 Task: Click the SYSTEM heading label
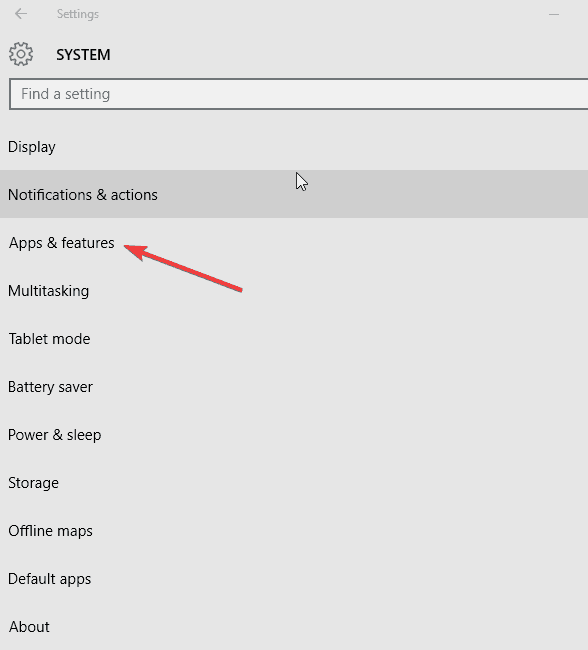click(83, 55)
